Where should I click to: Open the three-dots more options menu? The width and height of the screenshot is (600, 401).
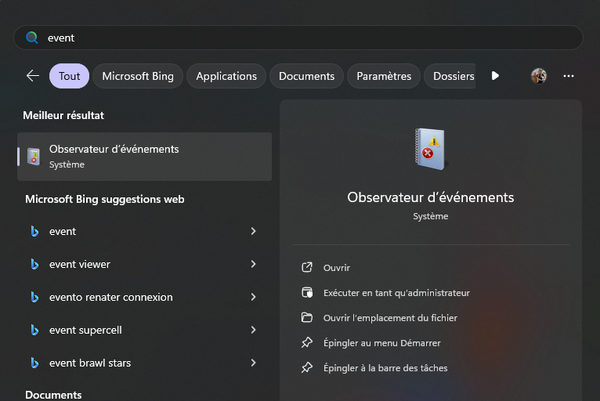[568, 76]
